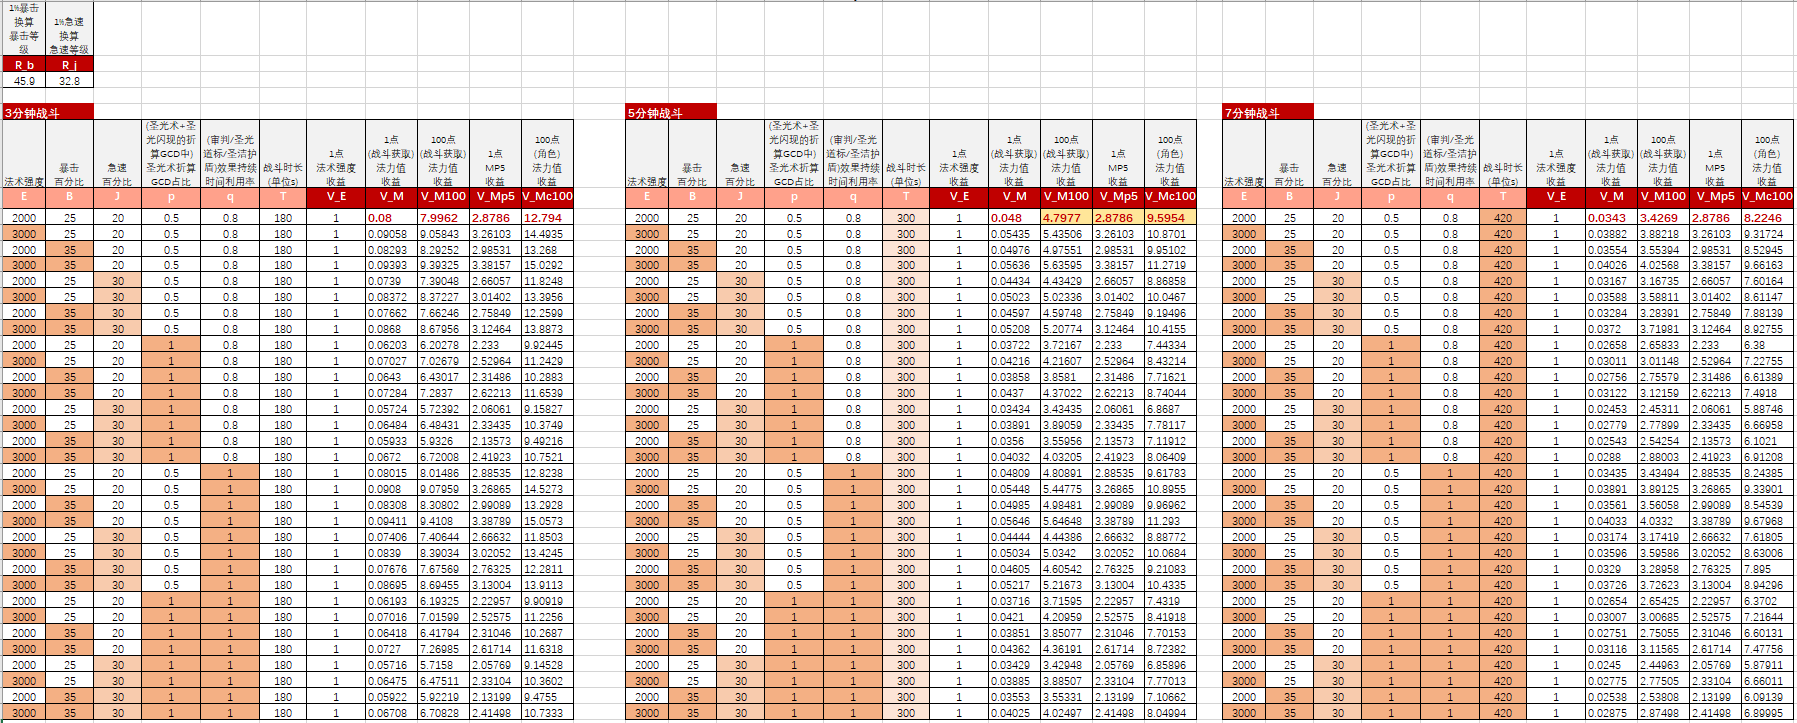Select V_E header in 5-minute table
The height and width of the screenshot is (723, 1797).
click(959, 196)
